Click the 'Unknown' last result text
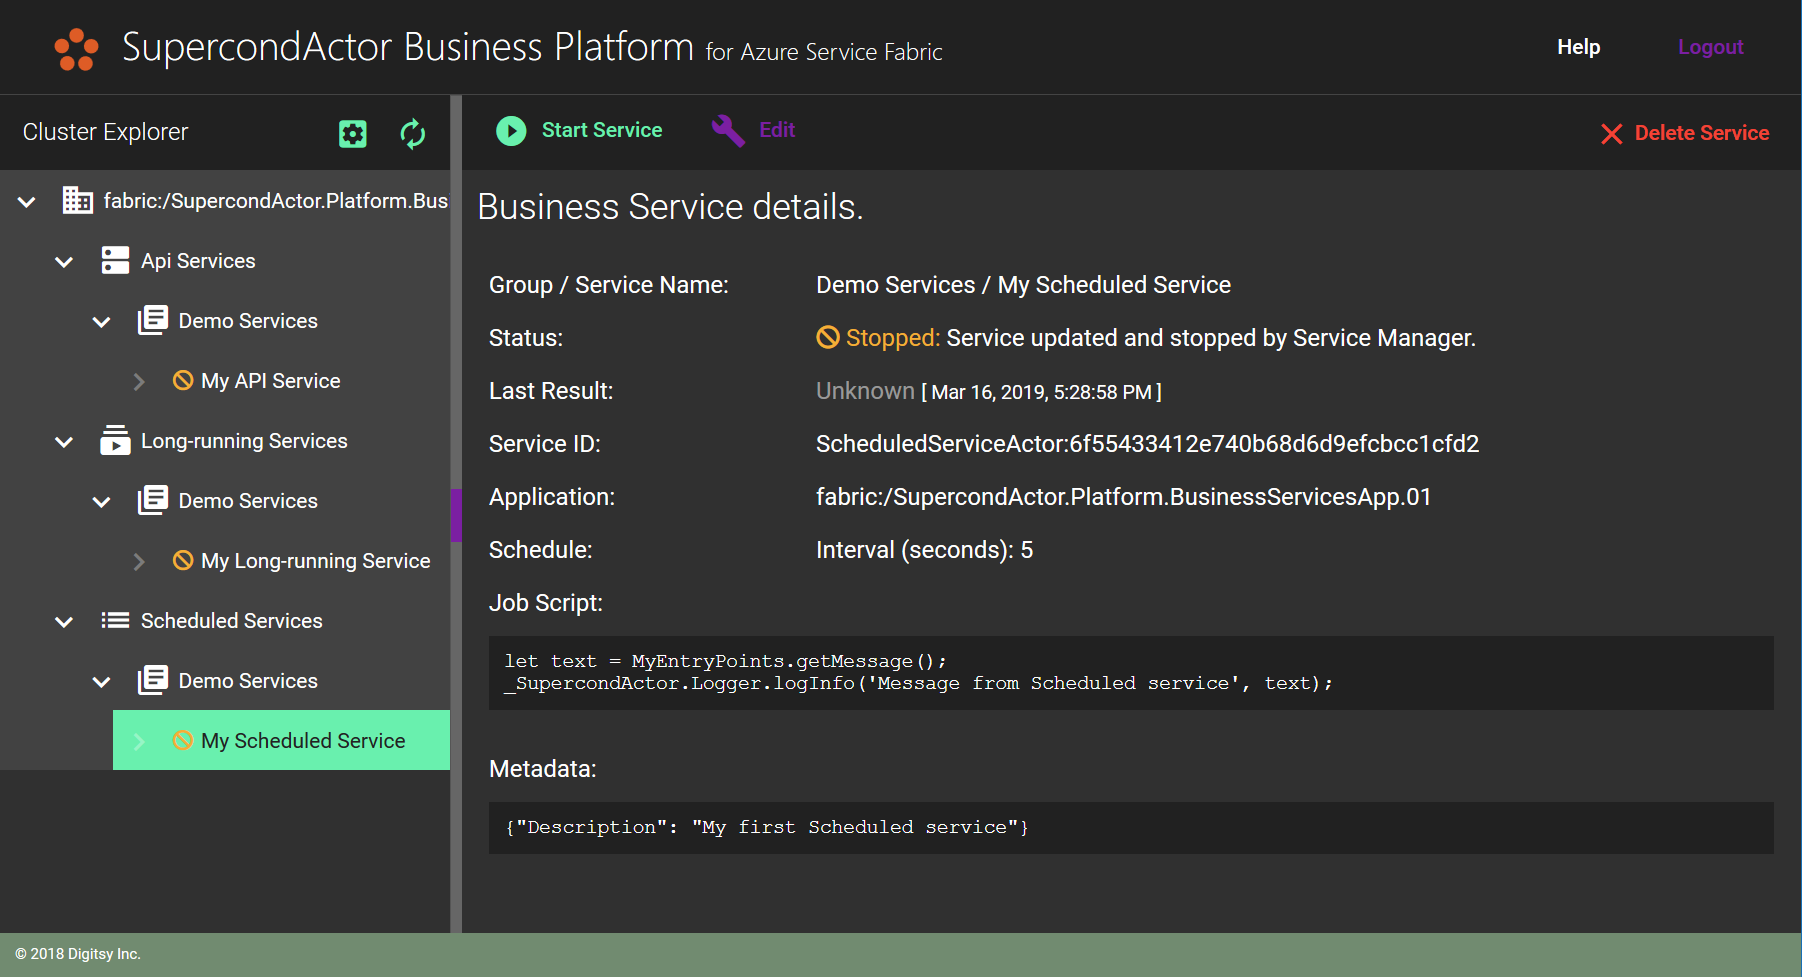Image resolution: width=1802 pixels, height=977 pixels. [865, 391]
